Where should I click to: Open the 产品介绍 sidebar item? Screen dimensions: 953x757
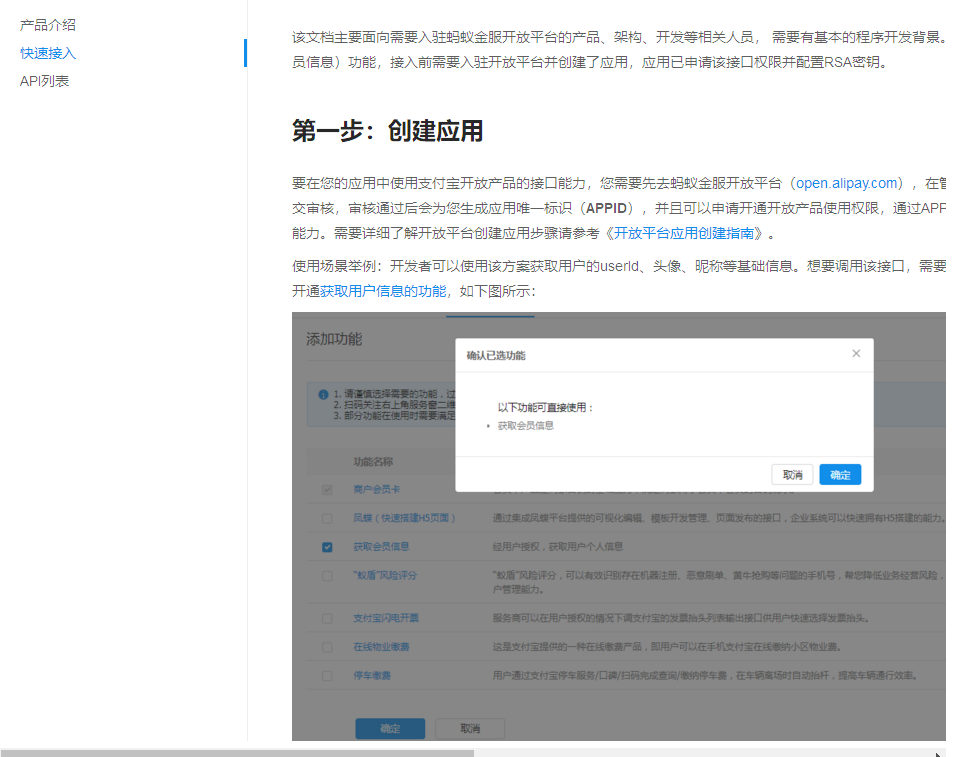pyautogui.click(x=47, y=25)
